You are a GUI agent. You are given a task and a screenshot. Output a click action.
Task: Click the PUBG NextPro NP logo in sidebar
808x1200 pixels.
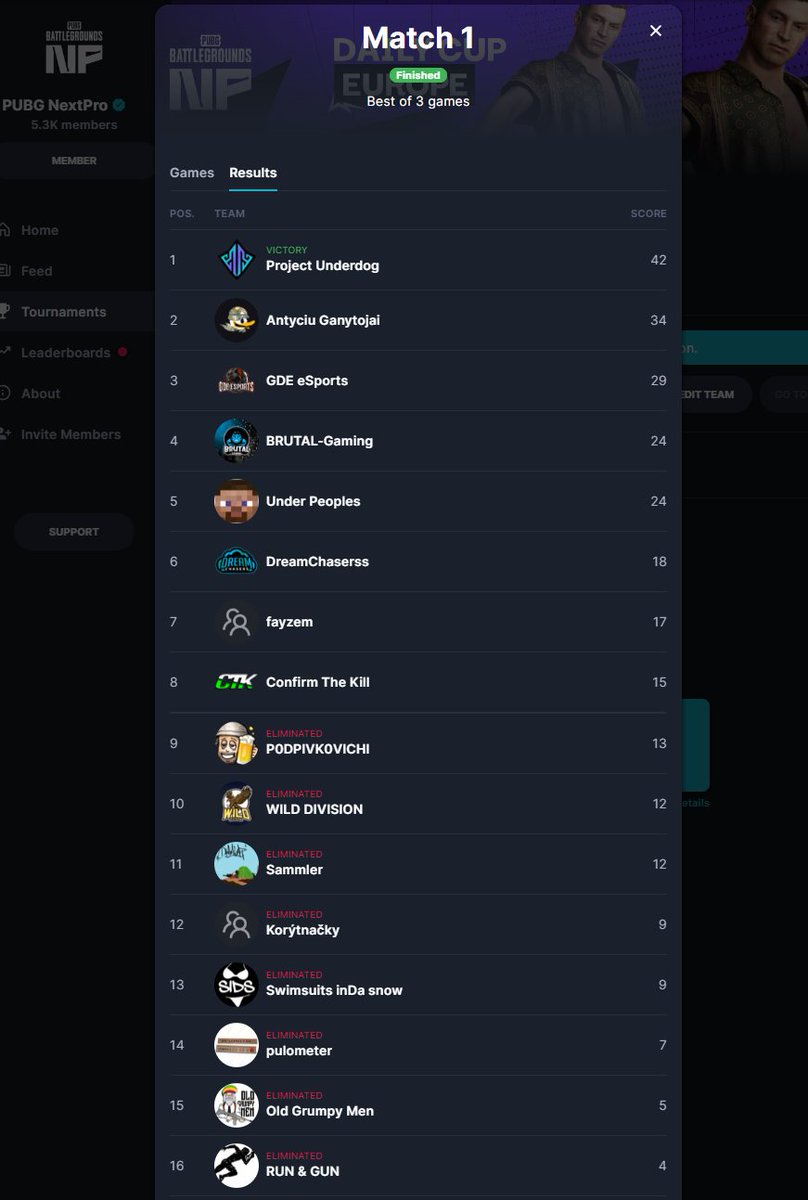click(74, 47)
